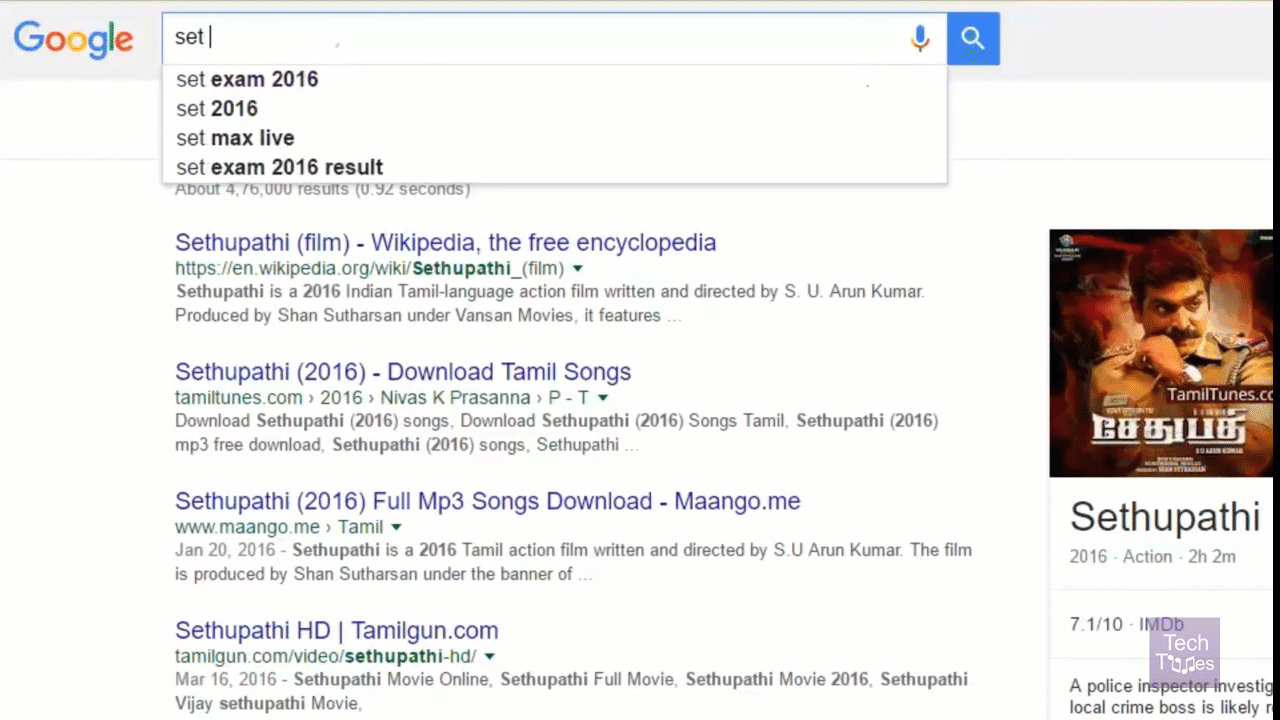Choose the 'set 2016' suggestion
1280x720 pixels.
(217, 109)
